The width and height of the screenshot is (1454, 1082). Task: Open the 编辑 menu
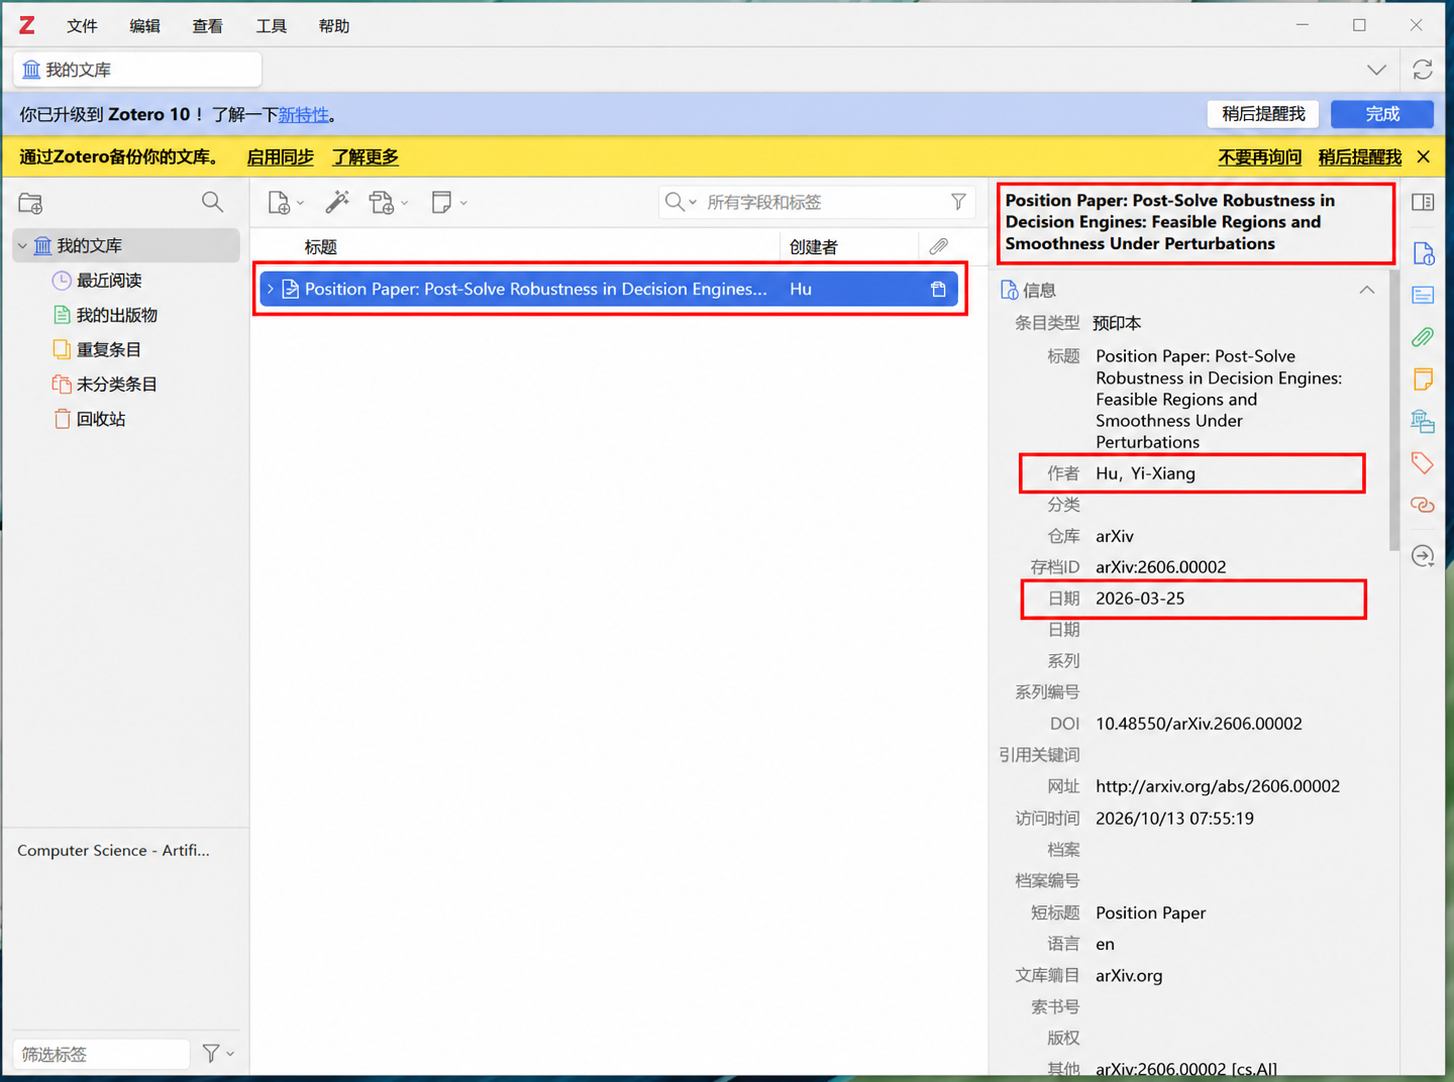(x=145, y=26)
